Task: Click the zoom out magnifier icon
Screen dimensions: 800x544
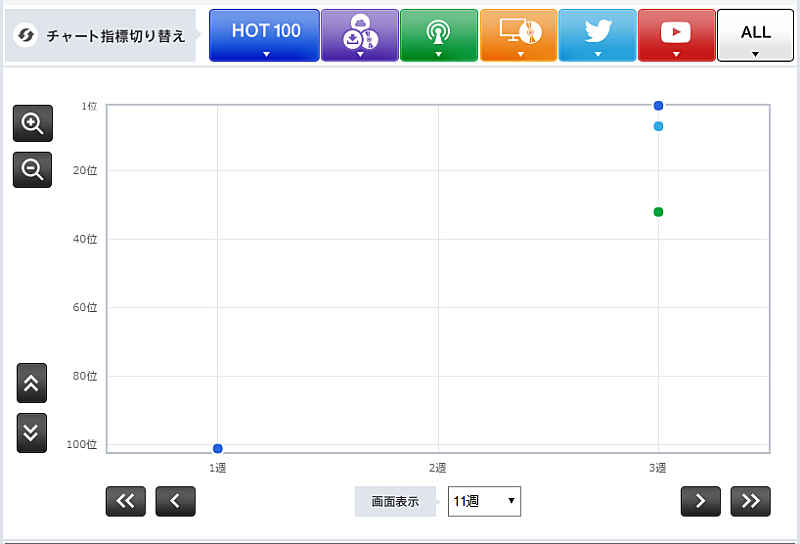Action: [x=32, y=170]
